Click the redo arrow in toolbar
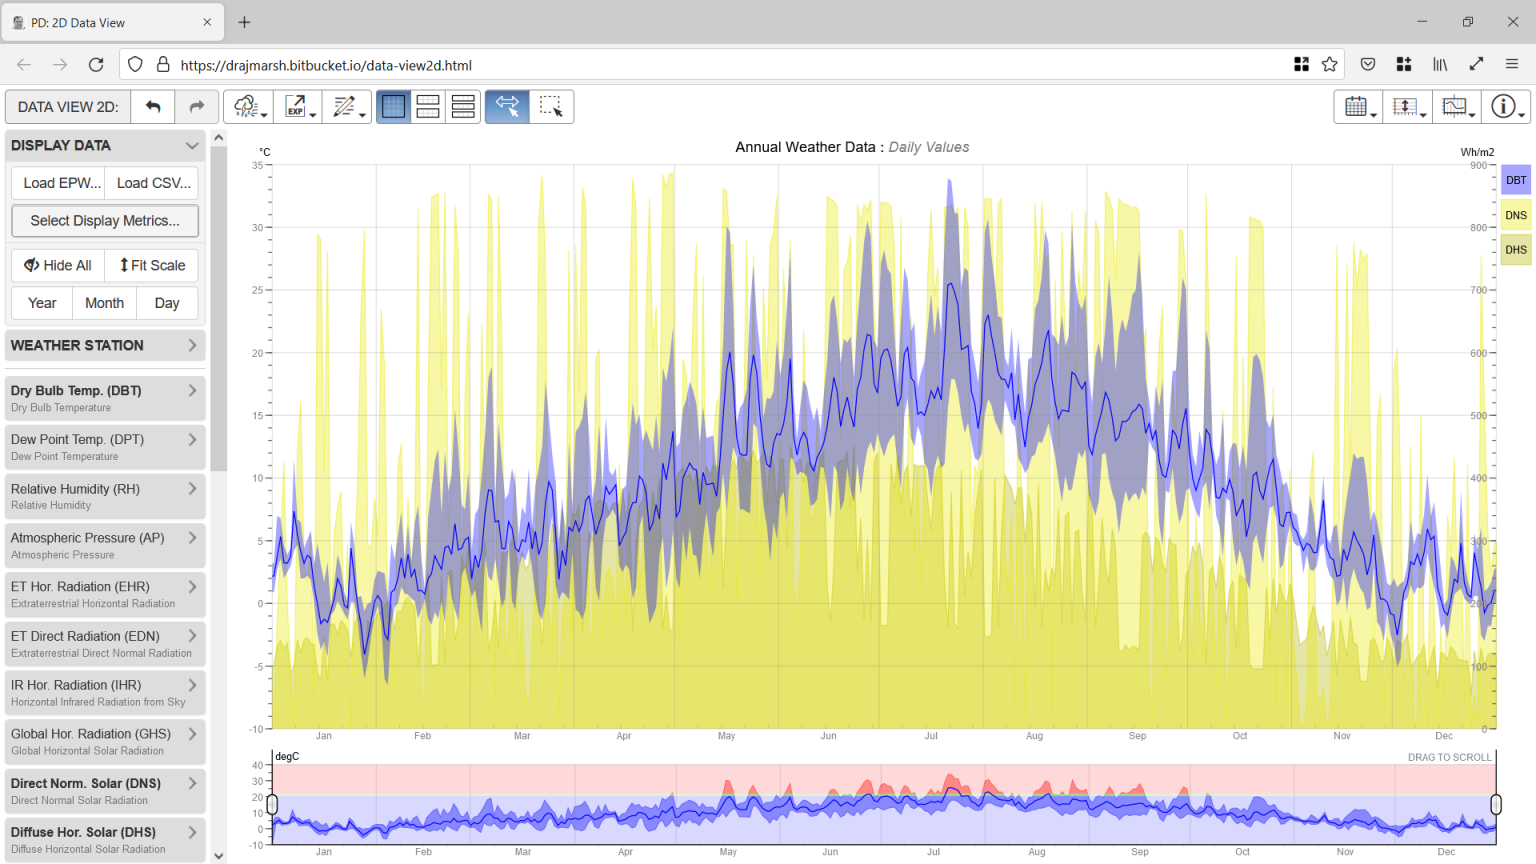The width and height of the screenshot is (1536, 864). click(197, 107)
